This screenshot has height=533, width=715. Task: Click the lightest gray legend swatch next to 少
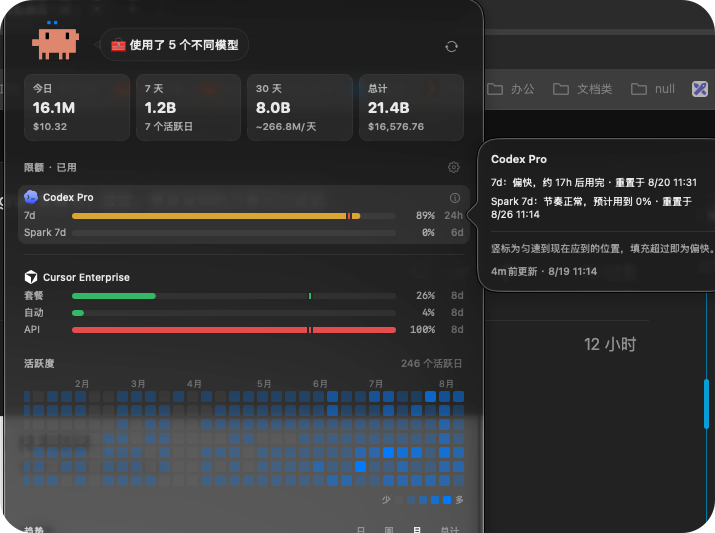point(399,500)
